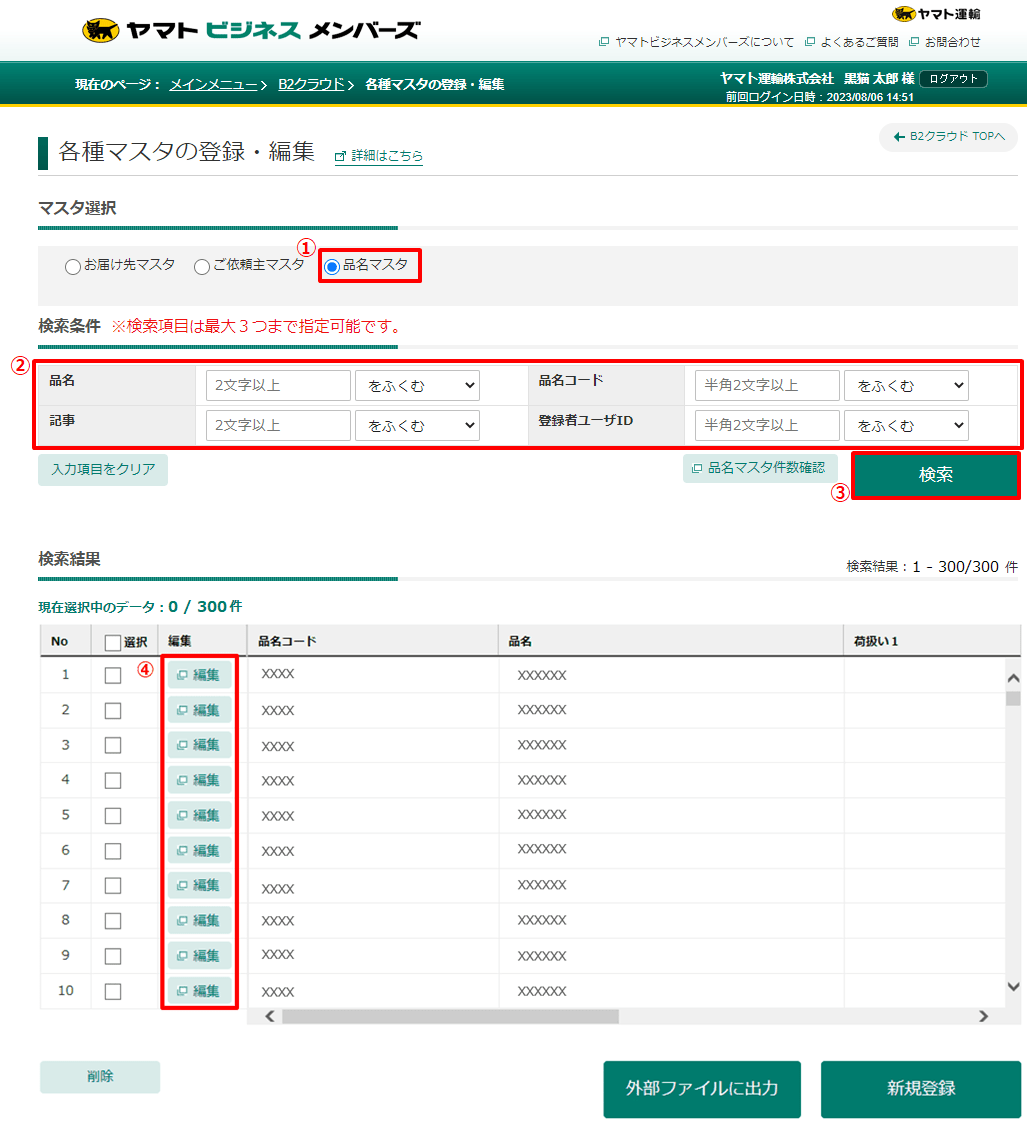Toggle the select-all checkbox in results header
The width and height of the screenshot is (1028, 1124).
pyautogui.click(x=110, y=640)
